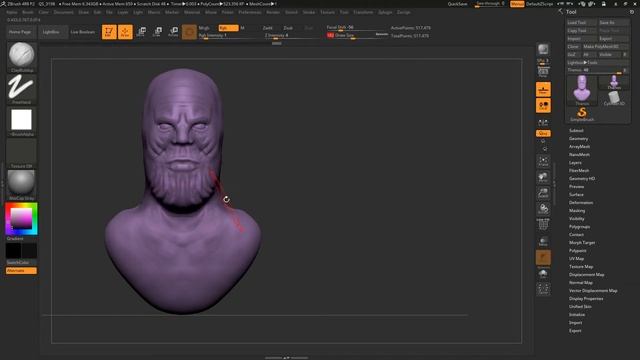This screenshot has width=640, height=360.
Task: Click Make PolyMesh3D button
Action: [605, 47]
